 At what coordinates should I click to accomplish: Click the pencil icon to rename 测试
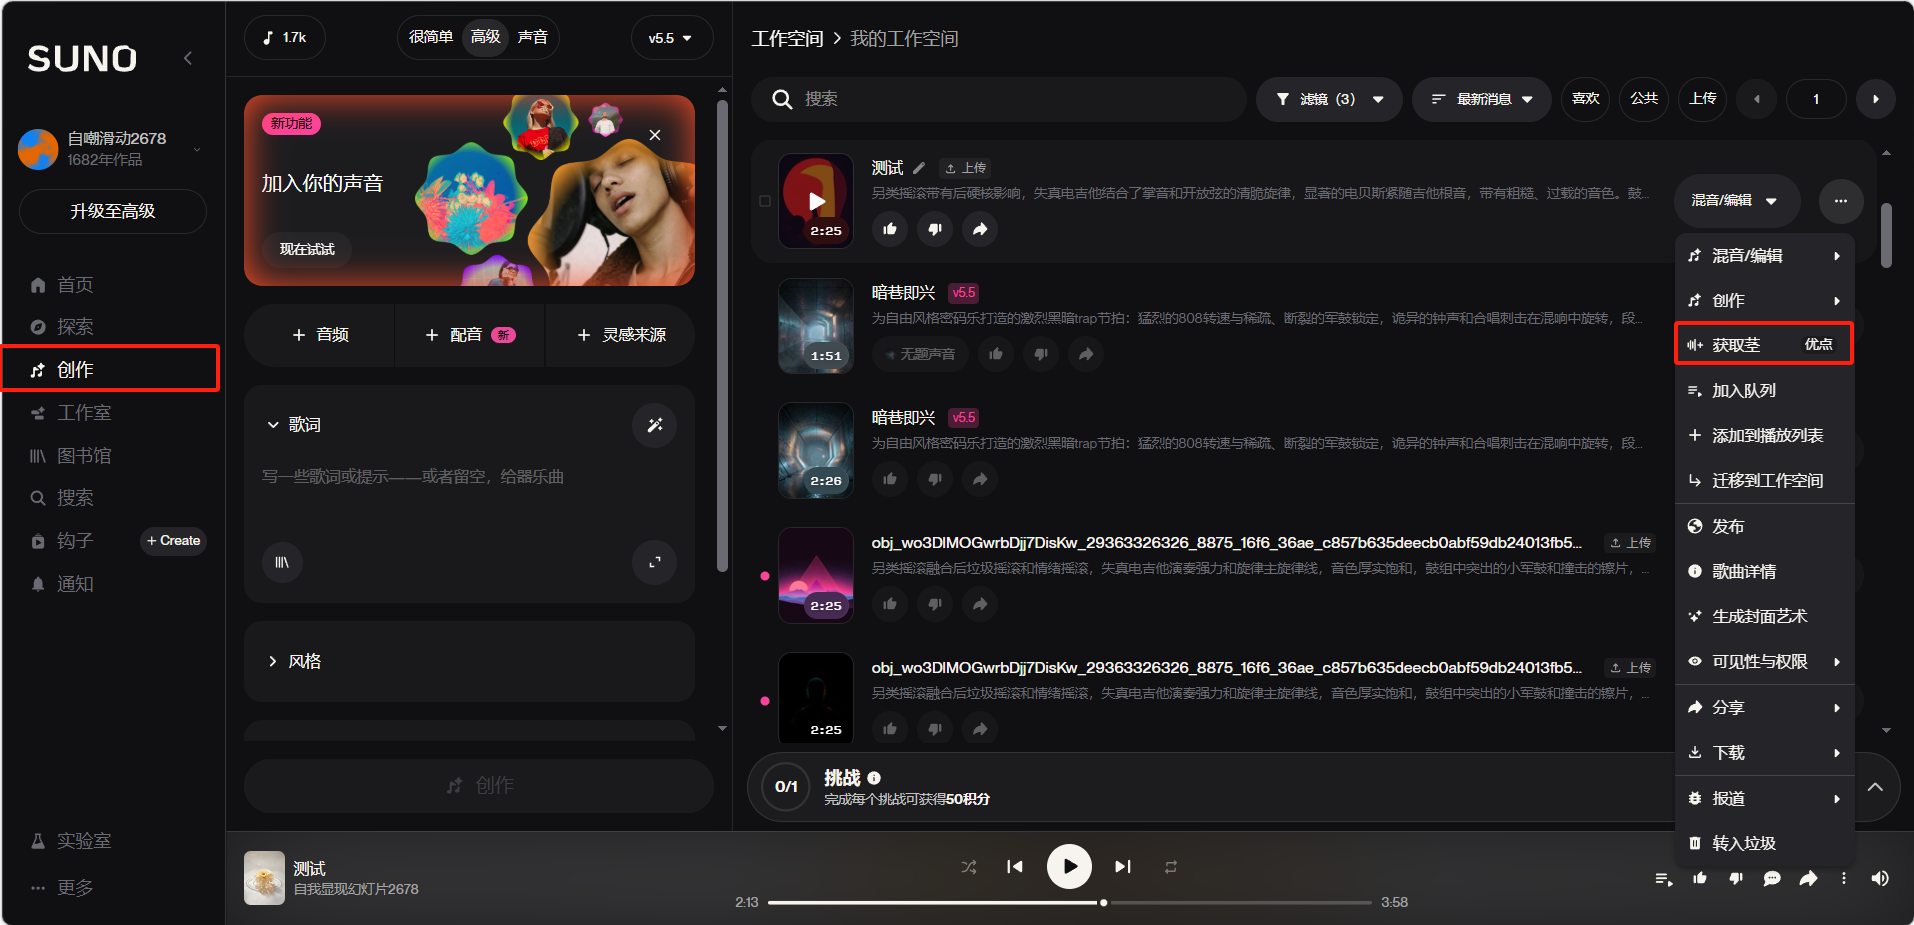[x=919, y=168]
